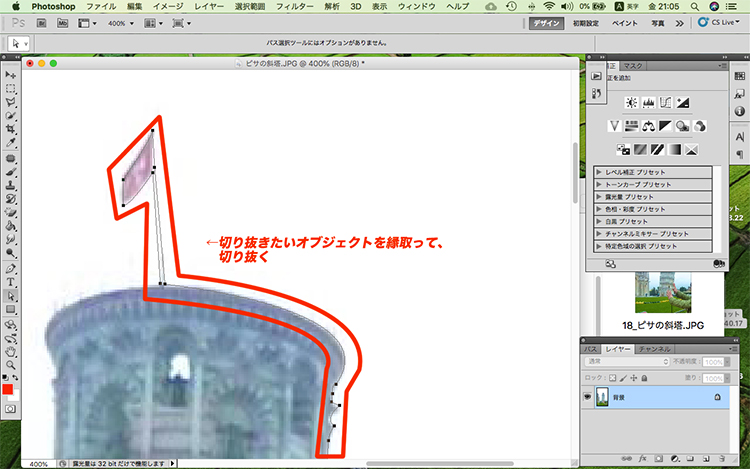Select the Zoom tool in toolbox
This screenshot has width=750, height=469.
coord(11,366)
